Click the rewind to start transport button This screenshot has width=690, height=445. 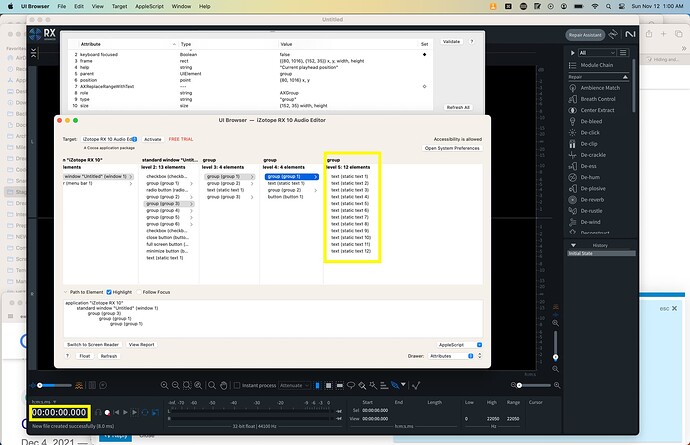point(117,412)
